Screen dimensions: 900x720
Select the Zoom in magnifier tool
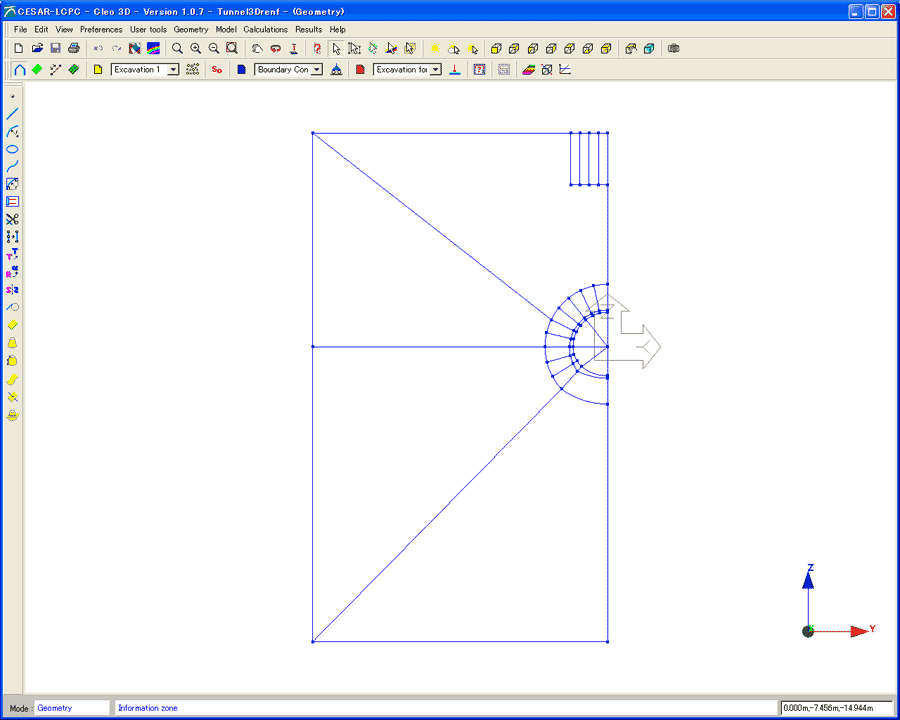click(196, 48)
